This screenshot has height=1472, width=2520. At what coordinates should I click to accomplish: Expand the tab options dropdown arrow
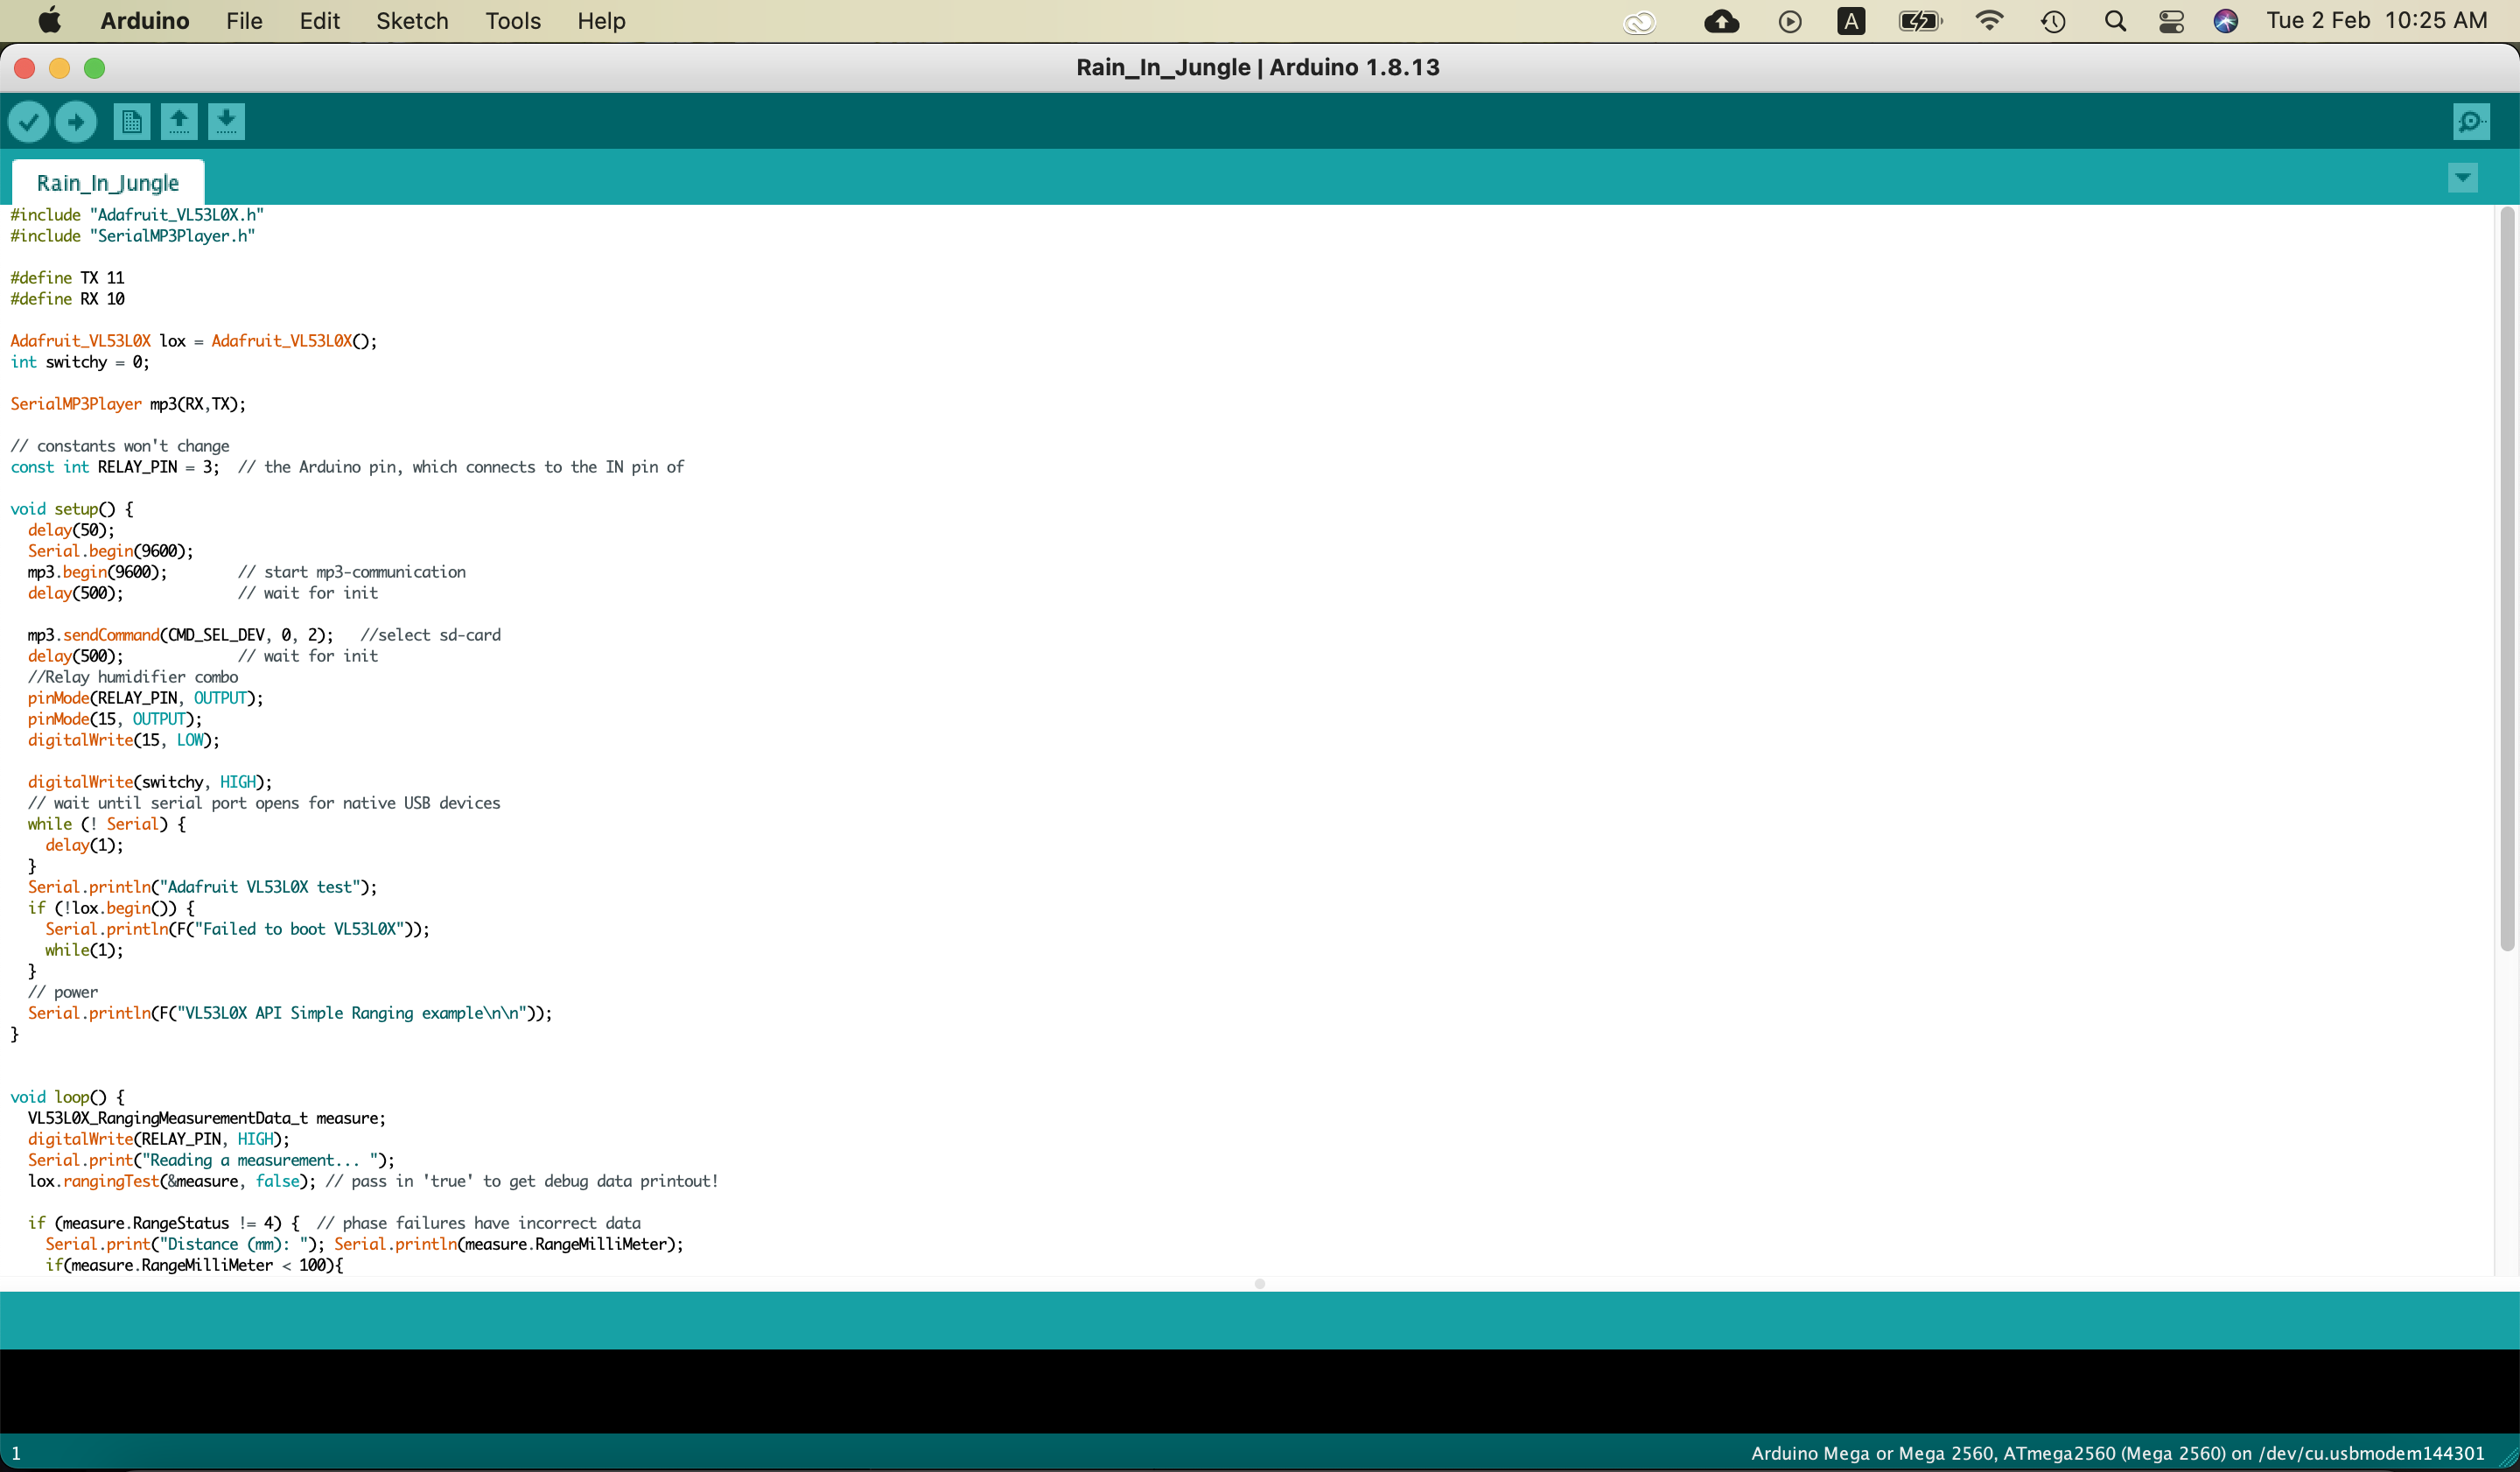pyautogui.click(x=2462, y=178)
